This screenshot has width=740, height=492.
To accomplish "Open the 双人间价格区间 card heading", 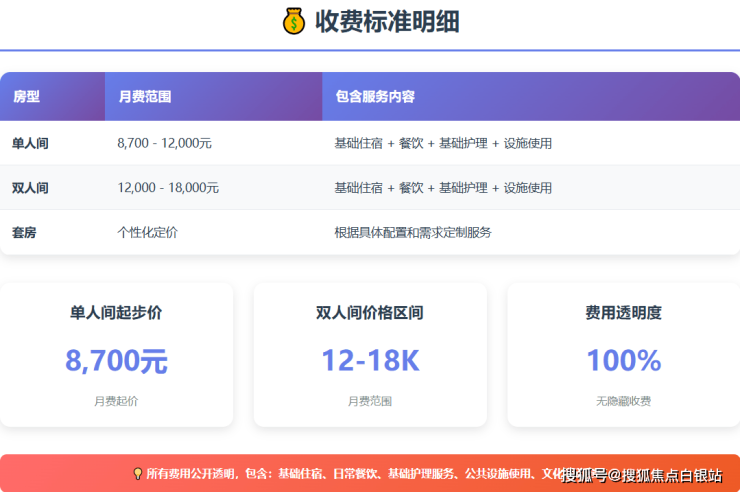I will tap(370, 313).
